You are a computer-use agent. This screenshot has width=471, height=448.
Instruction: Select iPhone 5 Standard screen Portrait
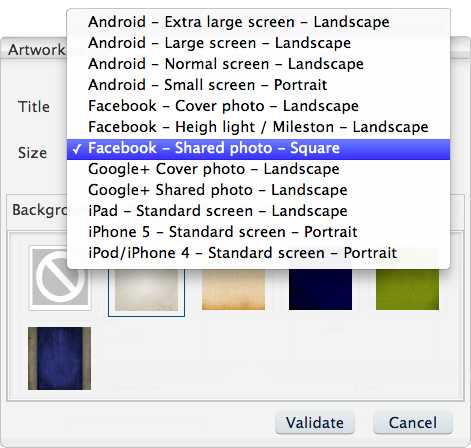point(258,232)
